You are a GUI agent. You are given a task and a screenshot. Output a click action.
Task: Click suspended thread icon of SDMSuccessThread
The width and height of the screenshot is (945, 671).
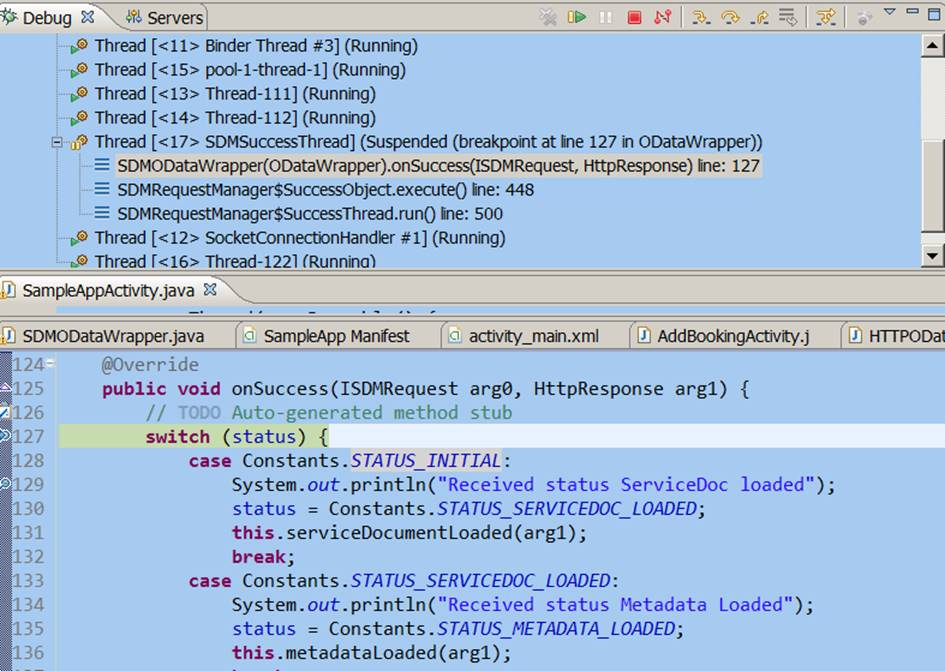(x=80, y=143)
